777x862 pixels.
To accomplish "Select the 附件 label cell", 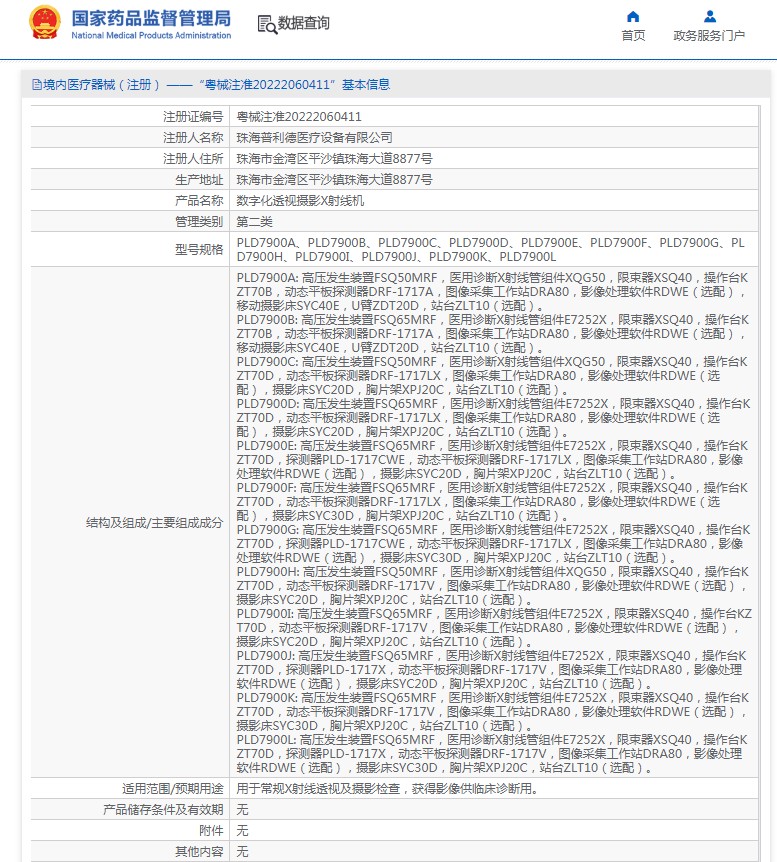I will point(130,831).
